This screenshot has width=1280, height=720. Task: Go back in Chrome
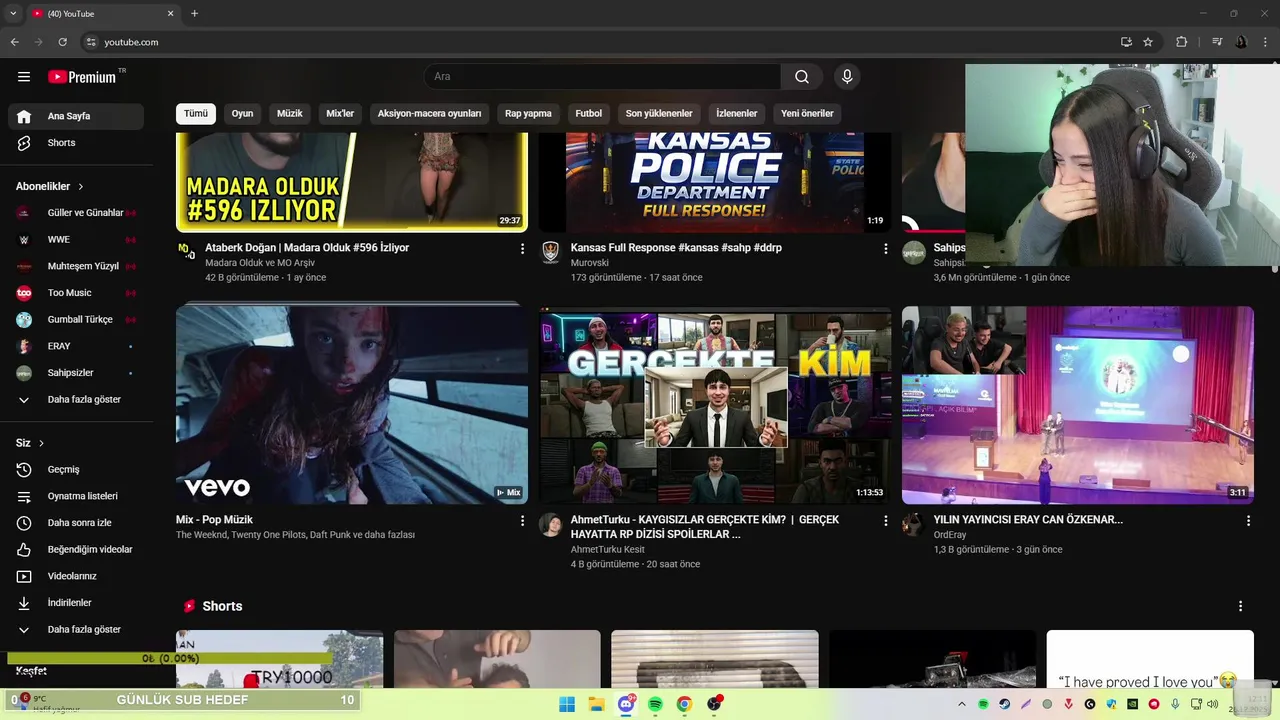[x=14, y=42]
